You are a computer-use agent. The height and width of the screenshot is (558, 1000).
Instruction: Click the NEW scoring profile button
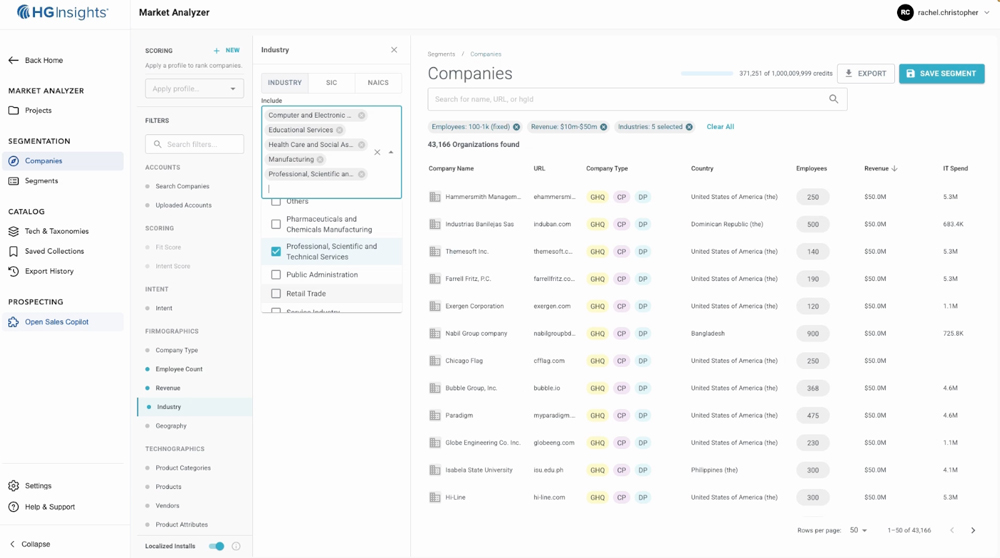point(226,50)
